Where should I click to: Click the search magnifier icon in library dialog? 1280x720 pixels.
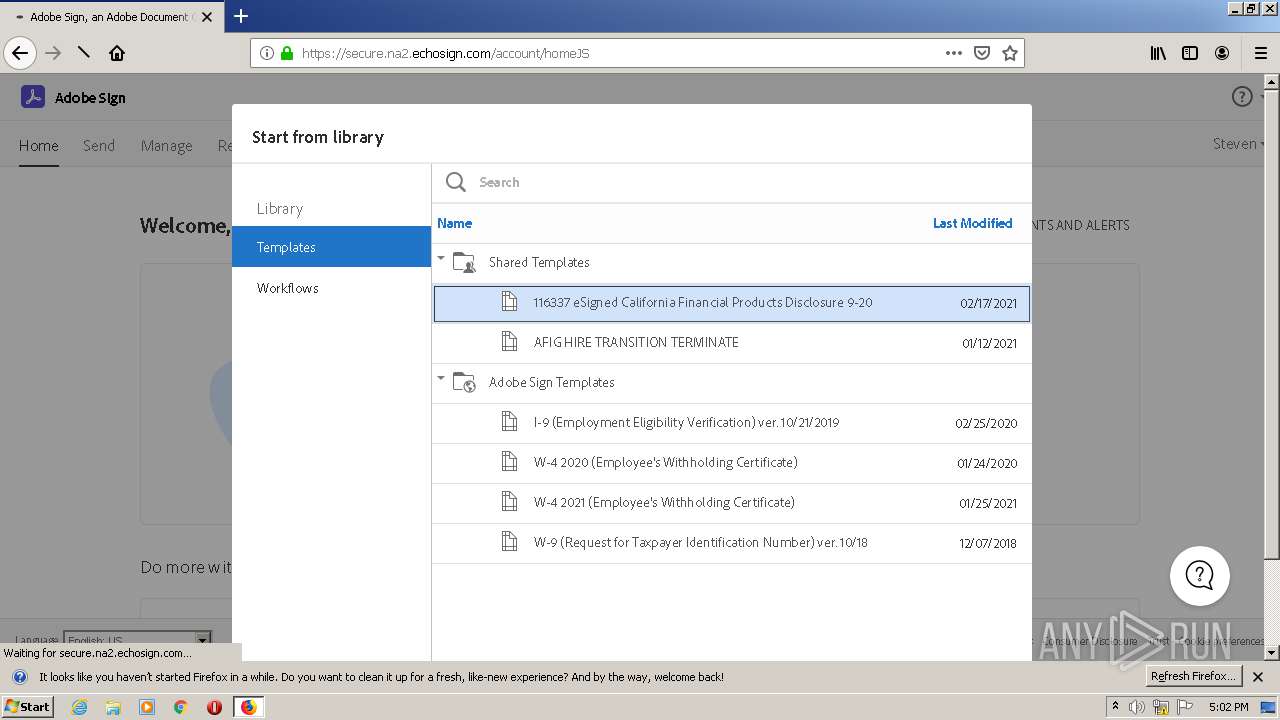coord(456,182)
